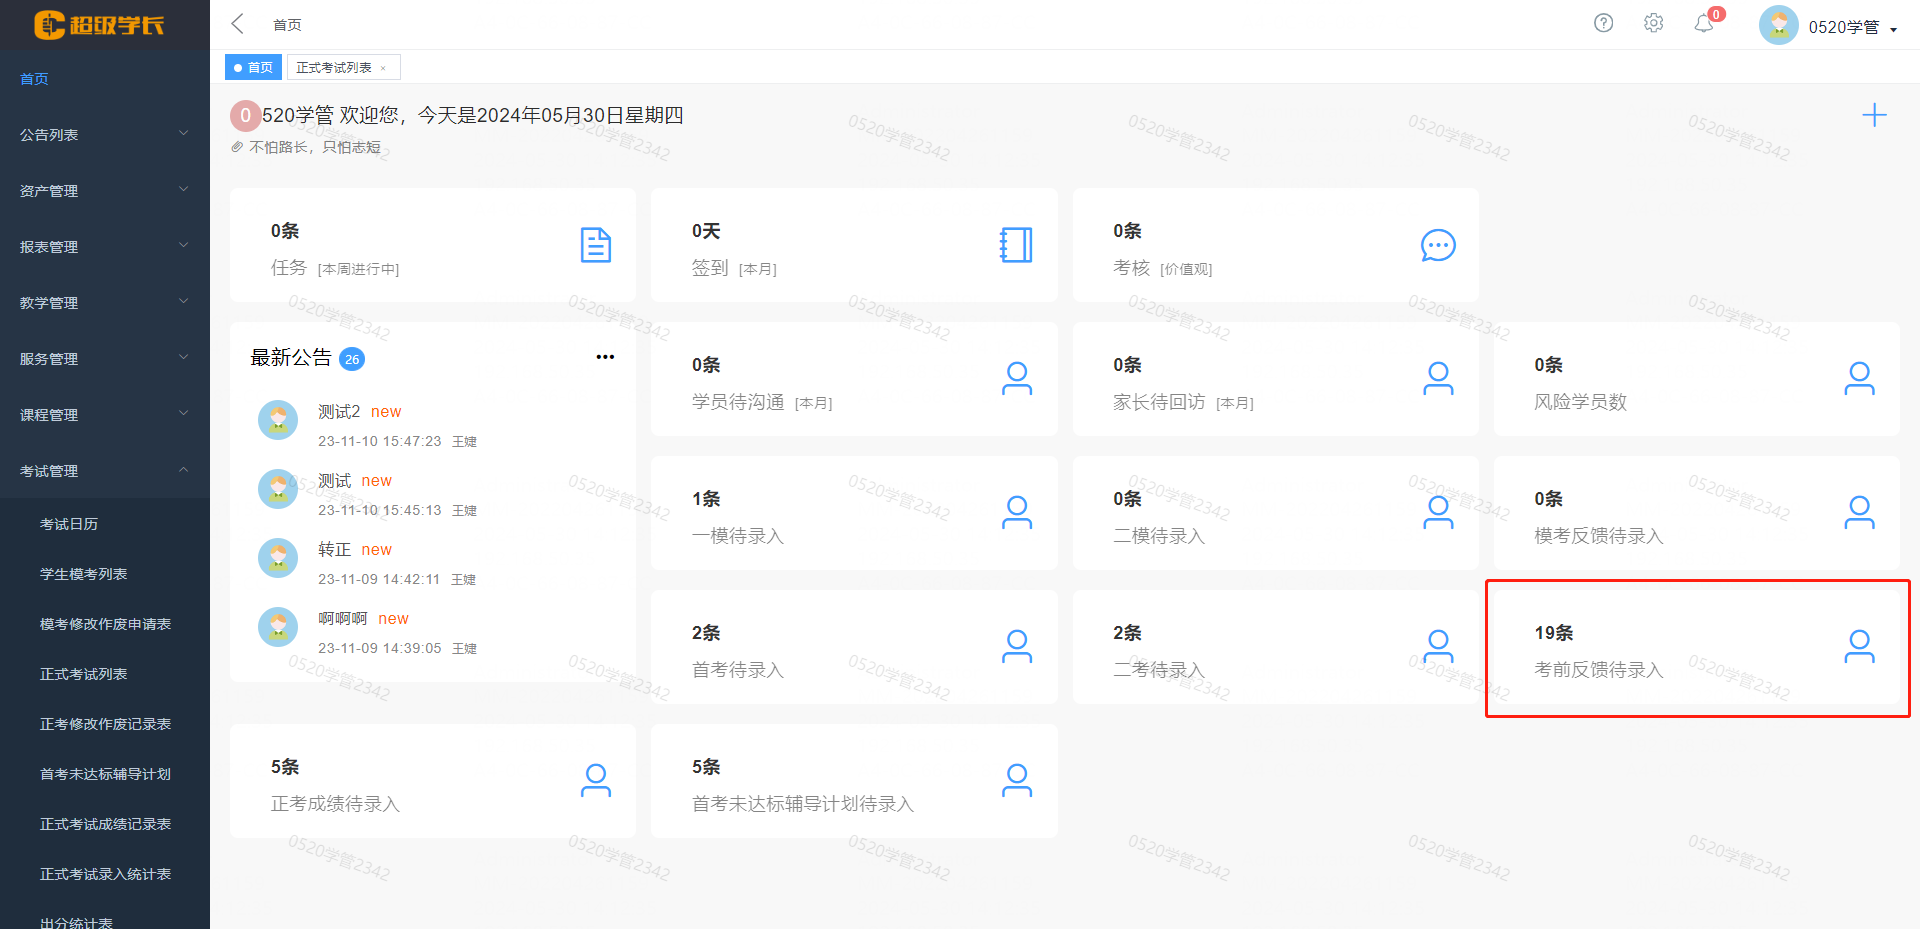Click the help question mark icon
The width and height of the screenshot is (1920, 929).
tap(1603, 23)
